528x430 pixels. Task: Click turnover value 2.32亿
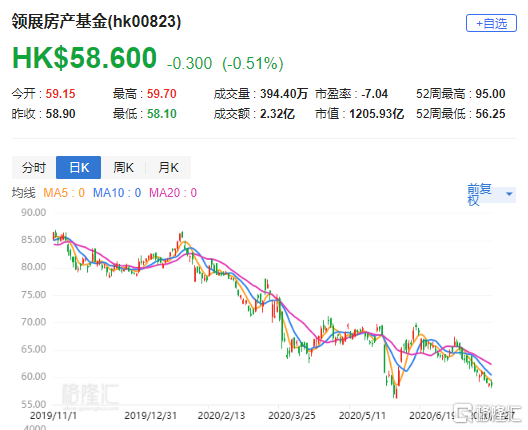pyautogui.click(x=277, y=114)
